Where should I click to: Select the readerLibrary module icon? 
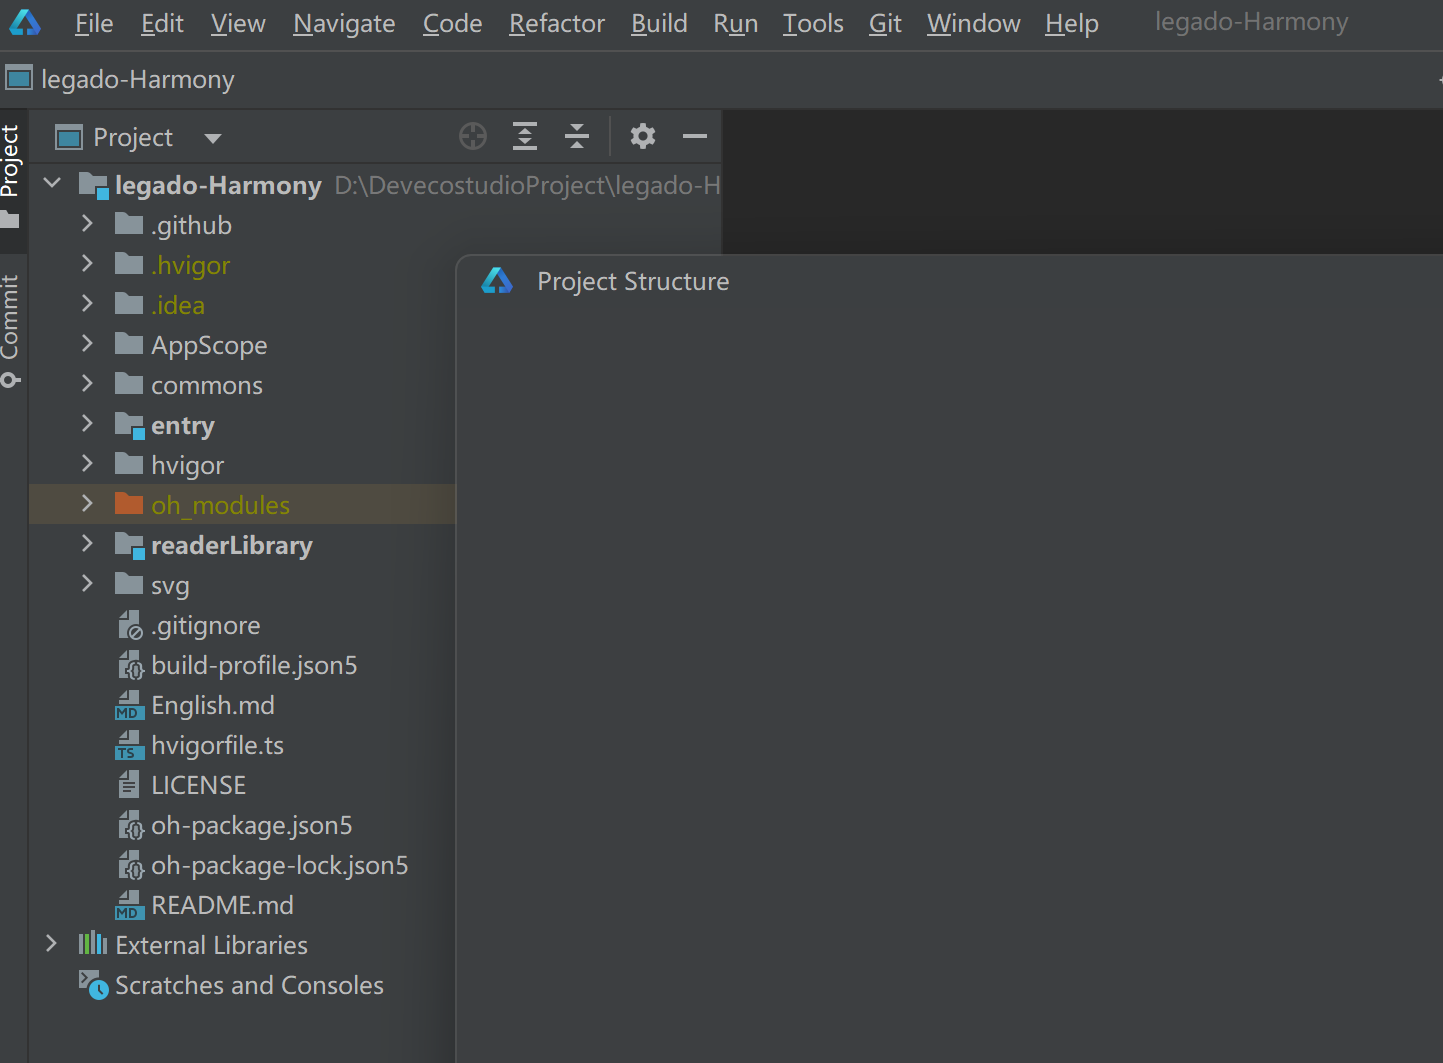click(130, 546)
